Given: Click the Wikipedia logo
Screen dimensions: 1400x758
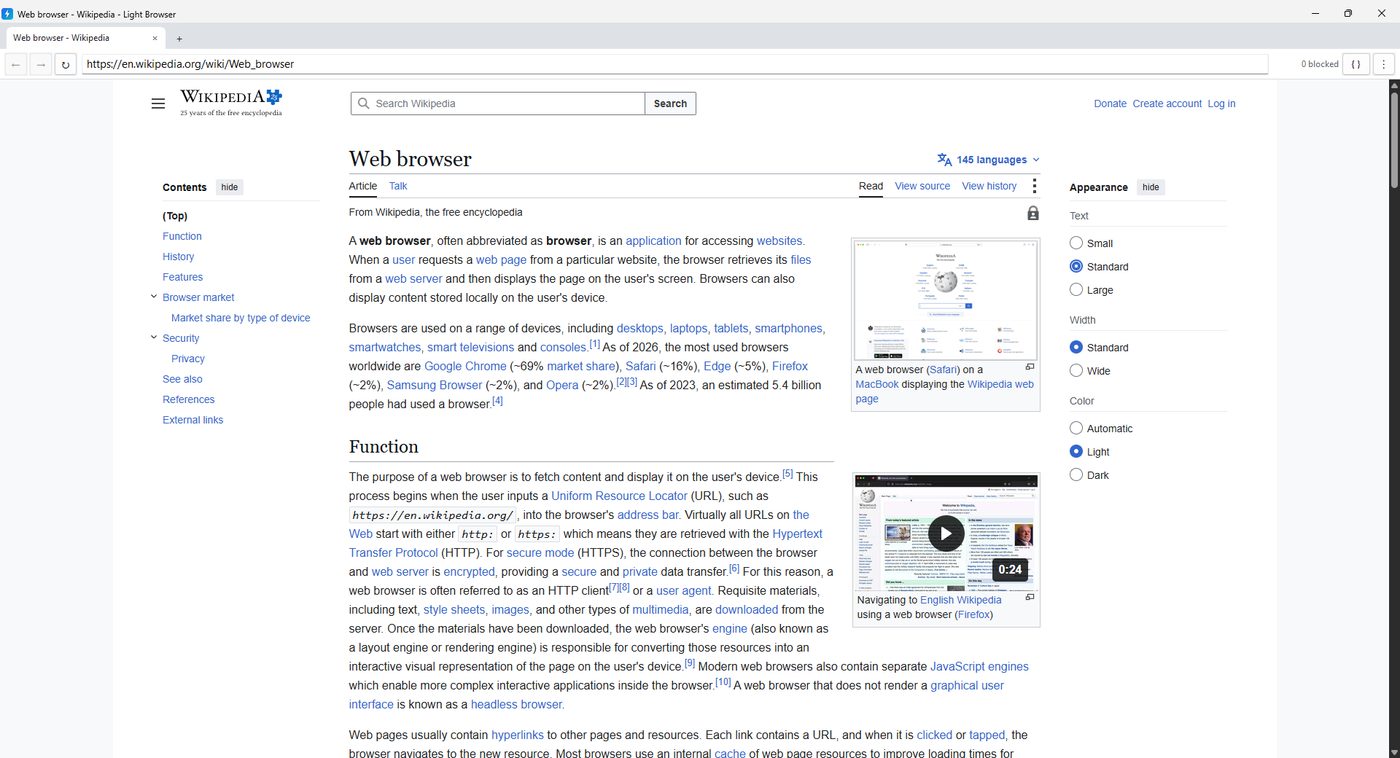Looking at the screenshot, I should pyautogui.click(x=231, y=102).
